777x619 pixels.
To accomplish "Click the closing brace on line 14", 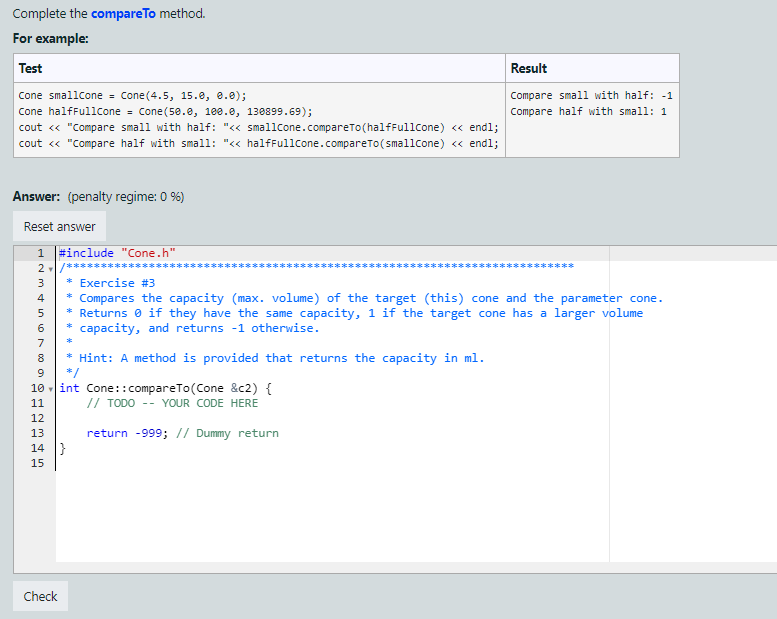I will pos(62,449).
